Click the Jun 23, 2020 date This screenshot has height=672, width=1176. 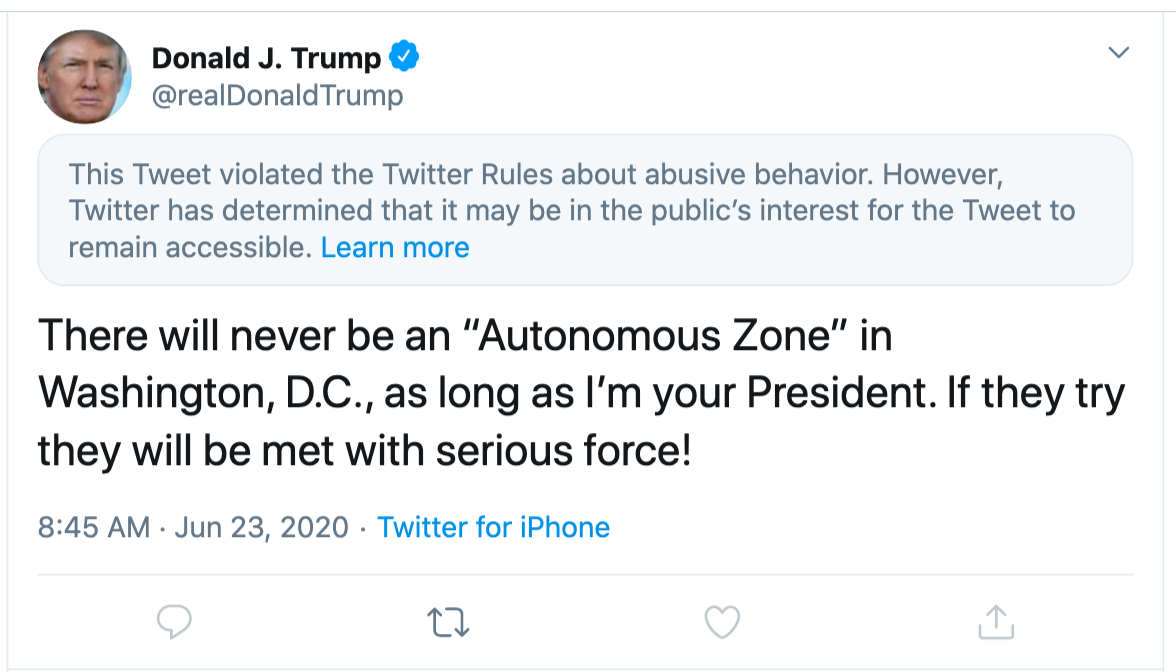(x=261, y=527)
